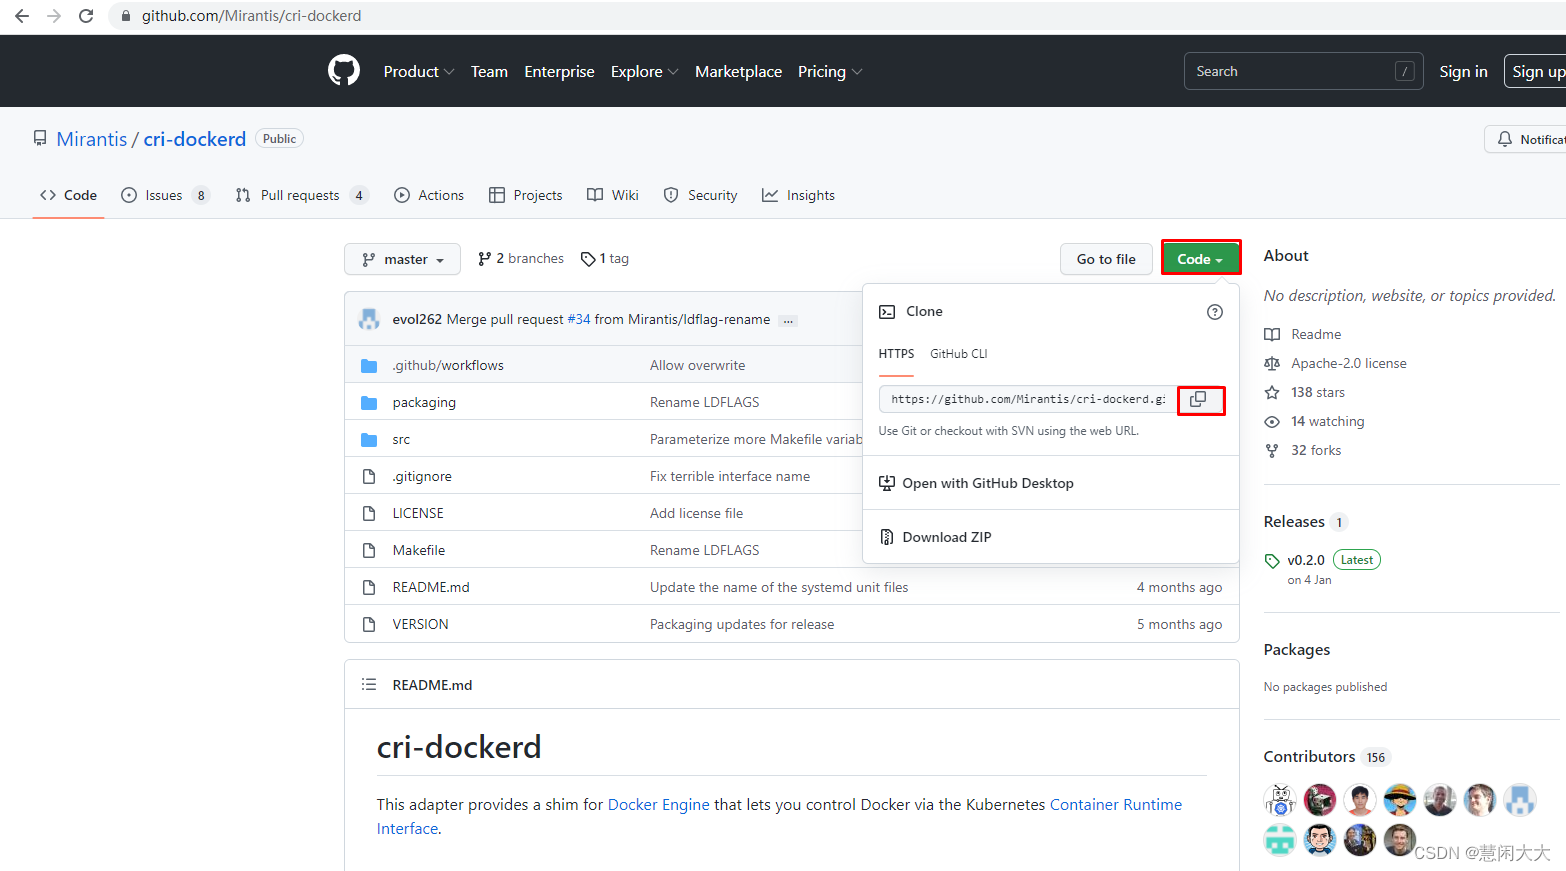Image resolution: width=1566 pixels, height=871 pixels.
Task: Click the Sign up button
Action: tap(1537, 71)
